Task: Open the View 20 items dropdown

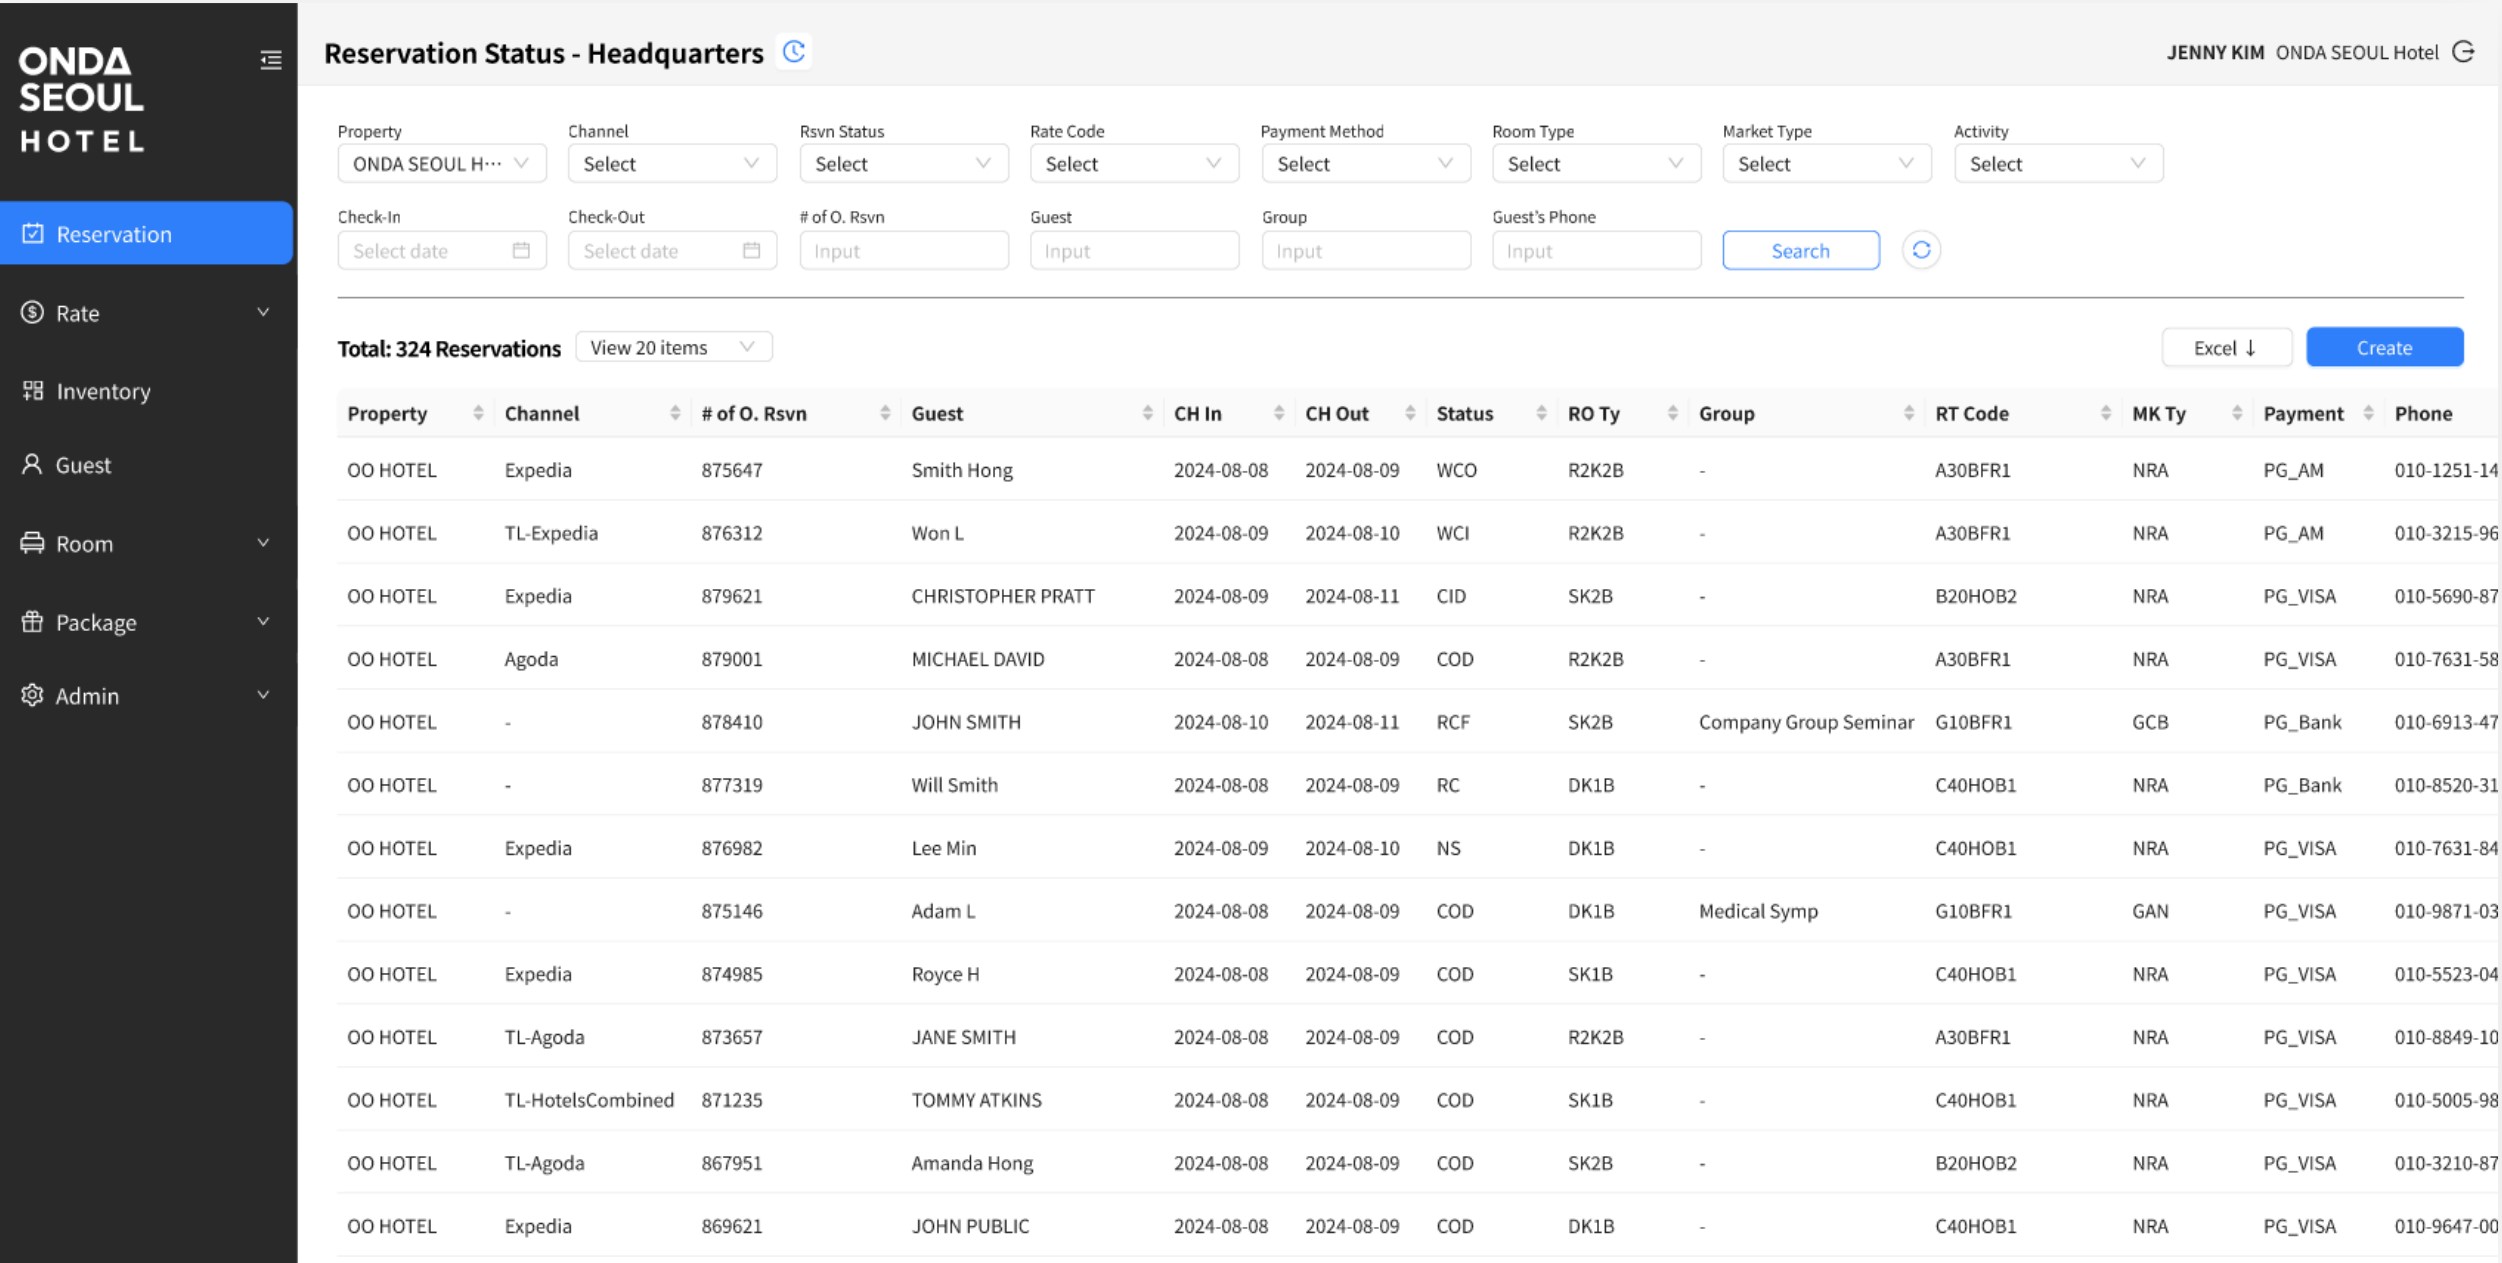Action: point(674,347)
